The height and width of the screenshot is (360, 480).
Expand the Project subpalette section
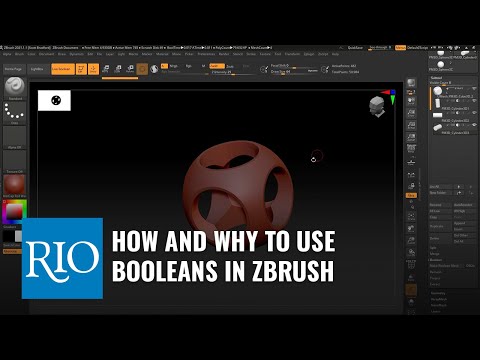(435, 278)
